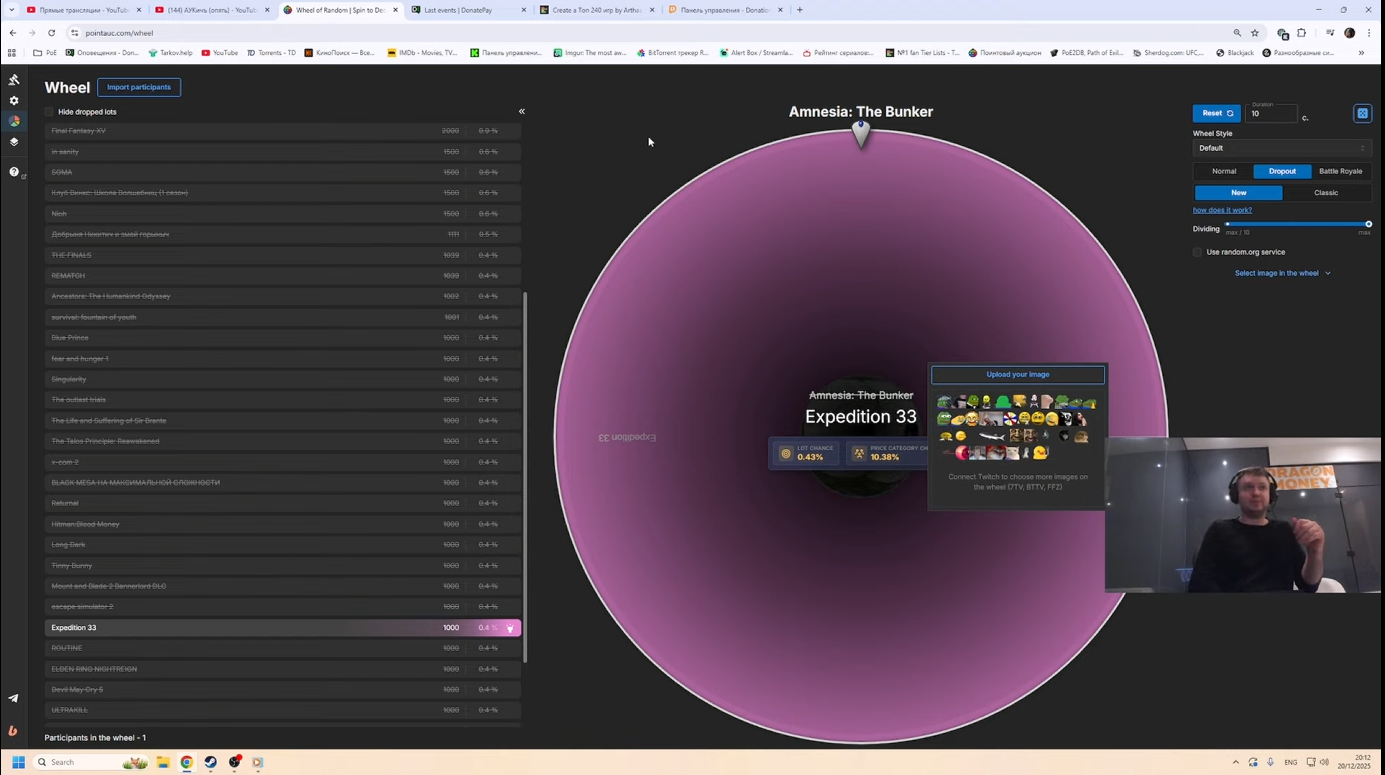Open the Tarkov.help bookmark
1385x775 pixels.
pyautogui.click(x=170, y=53)
